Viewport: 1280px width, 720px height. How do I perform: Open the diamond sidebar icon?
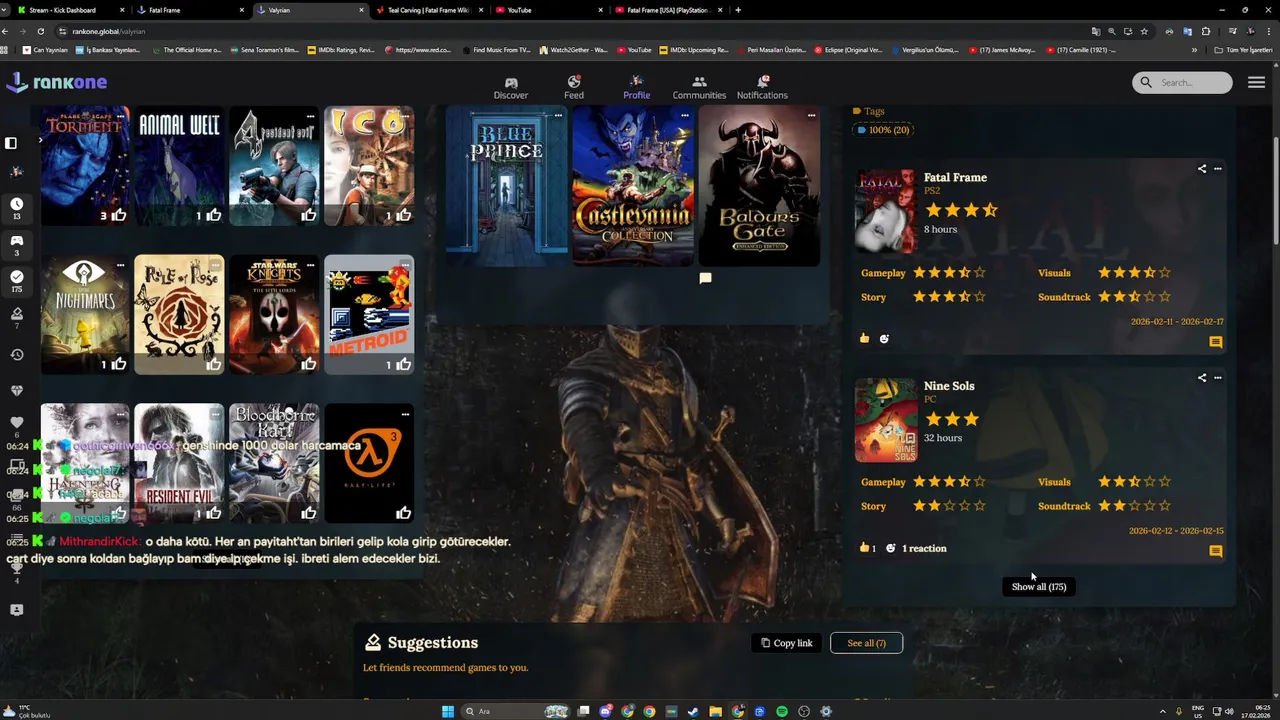pos(16,391)
